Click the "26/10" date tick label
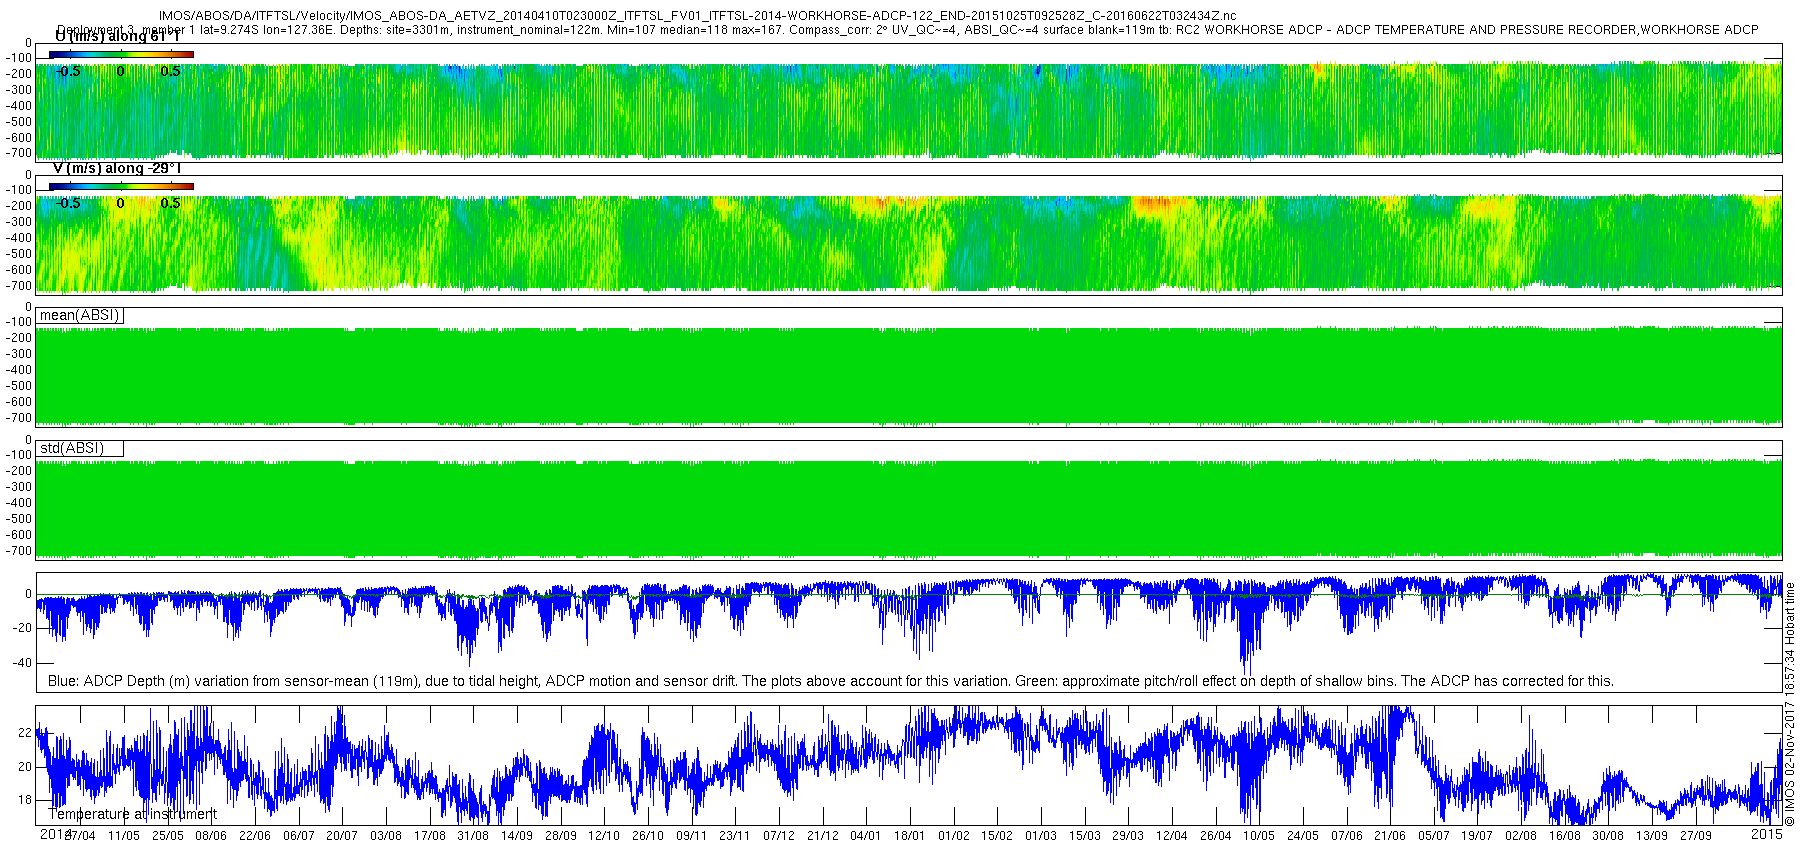This screenshot has width=1800, height=850. click(648, 836)
